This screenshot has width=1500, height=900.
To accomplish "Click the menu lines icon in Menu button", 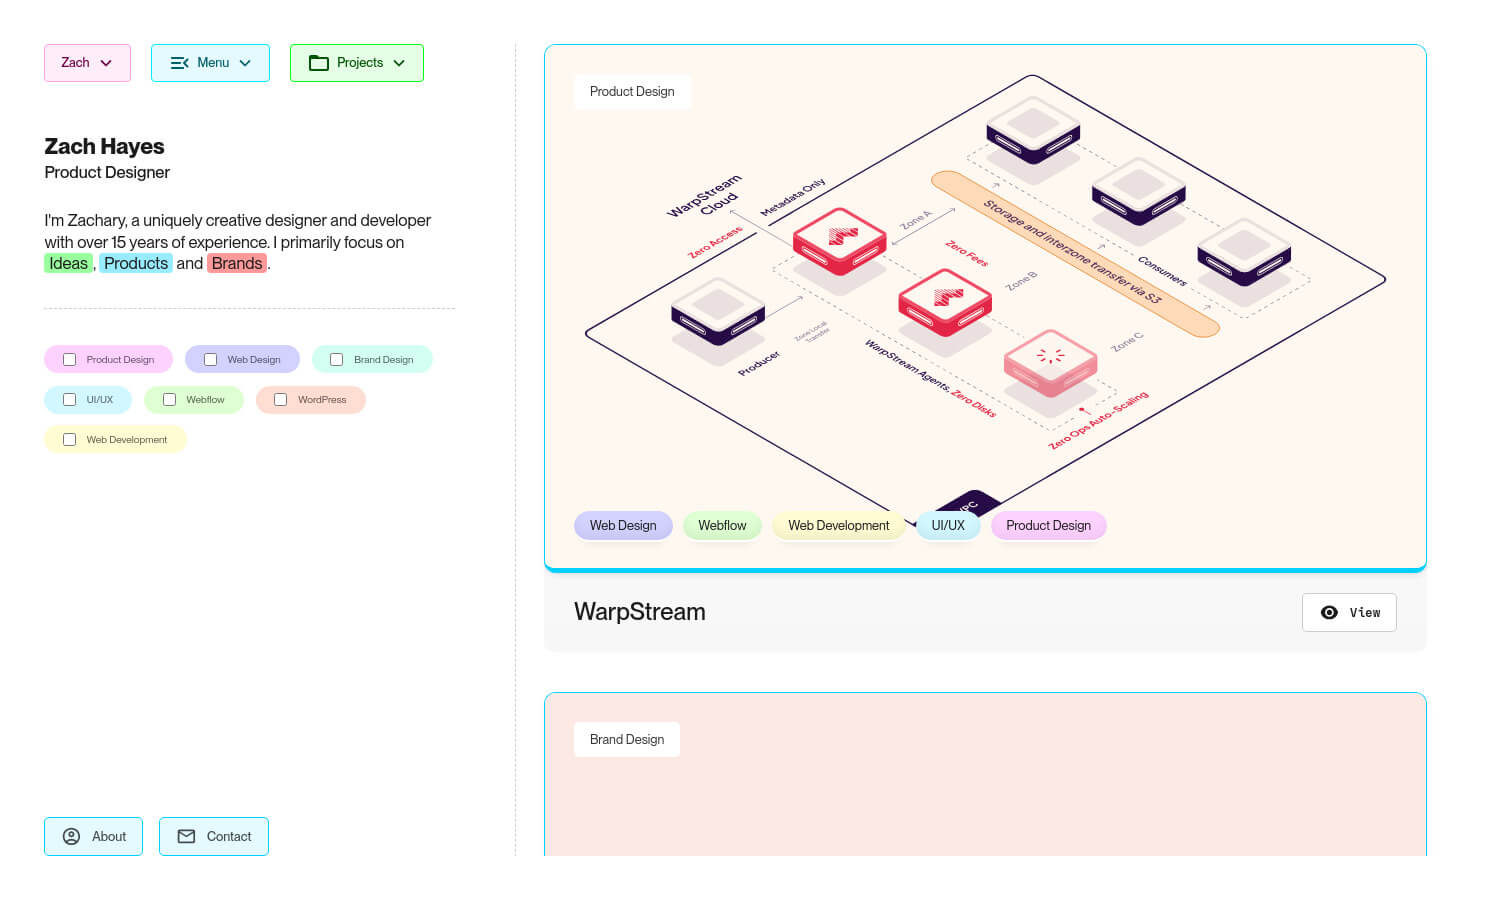I will click(x=180, y=63).
